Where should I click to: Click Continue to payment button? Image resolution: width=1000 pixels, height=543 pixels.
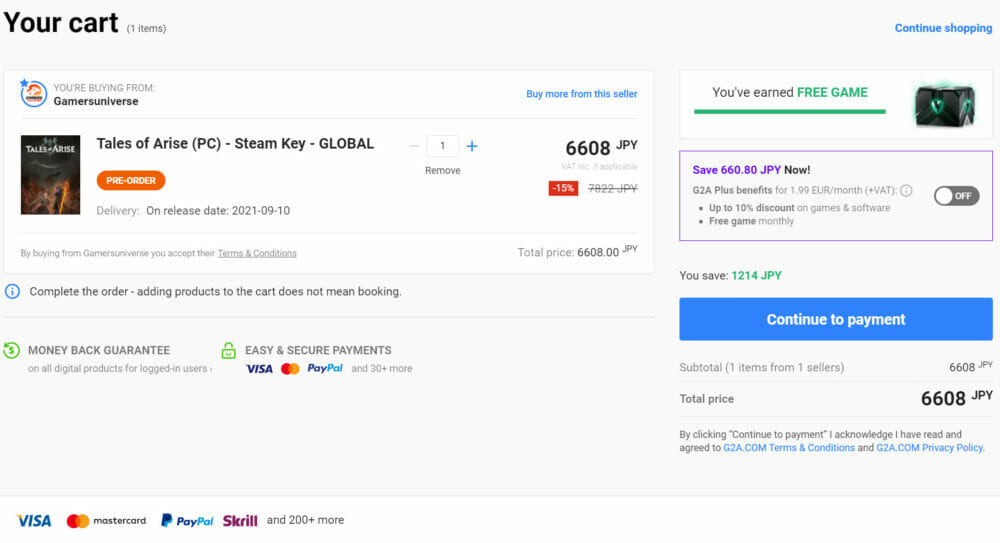coord(835,320)
